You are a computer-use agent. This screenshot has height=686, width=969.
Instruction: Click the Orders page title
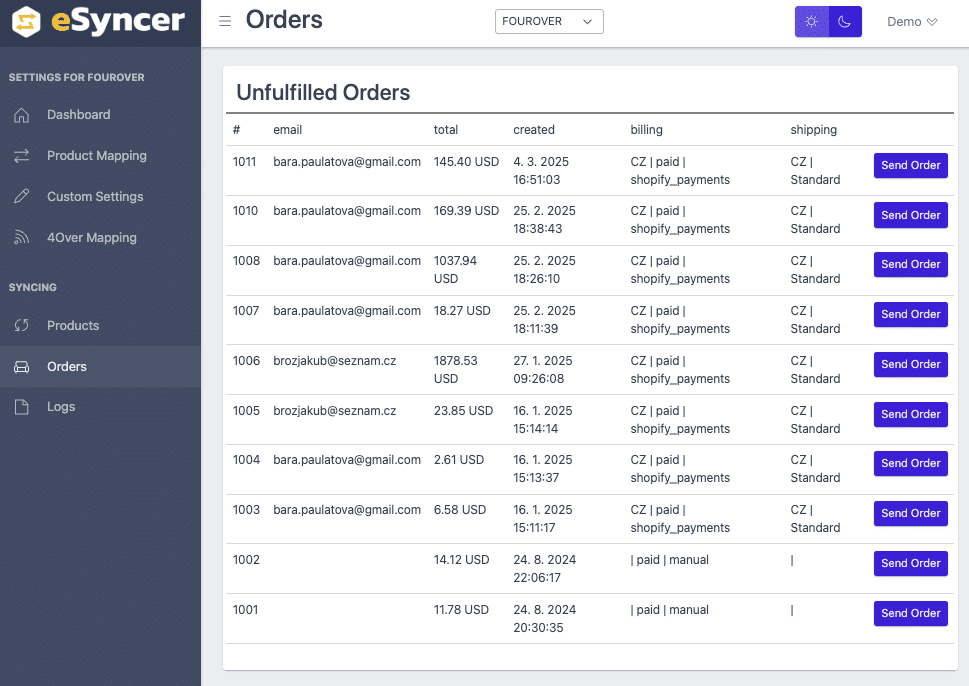coord(284,20)
